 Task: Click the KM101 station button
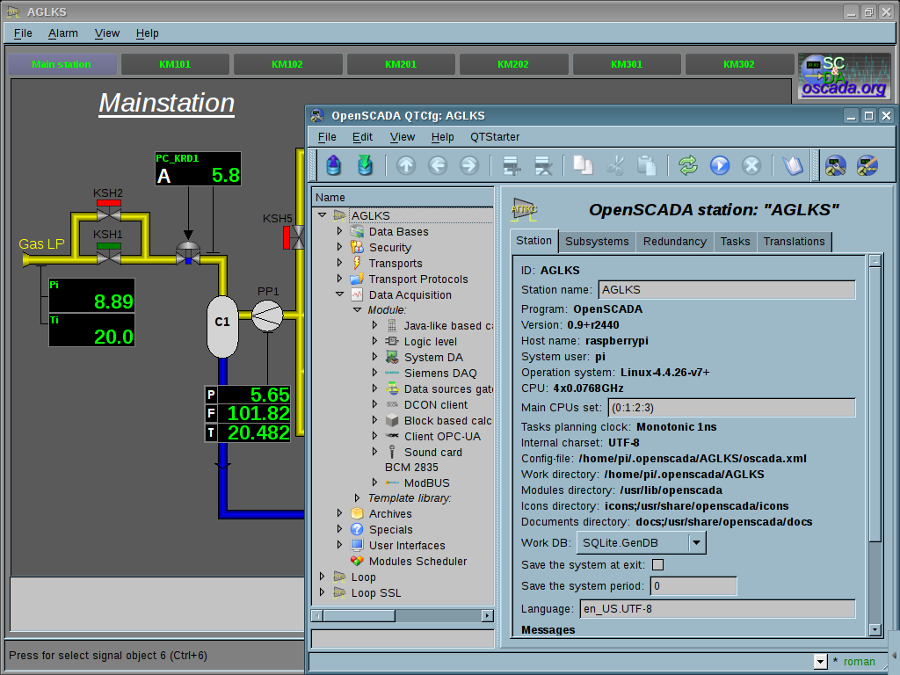[175, 64]
